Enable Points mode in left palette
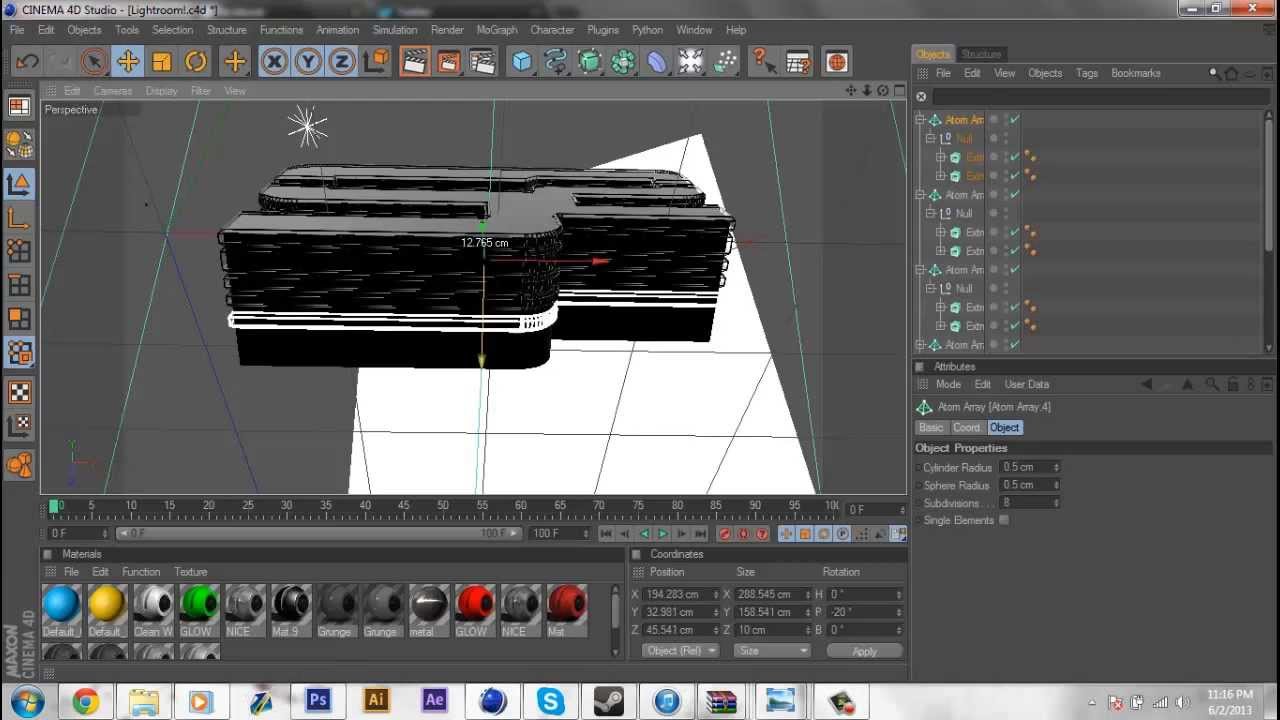The image size is (1280, 720). [19, 251]
